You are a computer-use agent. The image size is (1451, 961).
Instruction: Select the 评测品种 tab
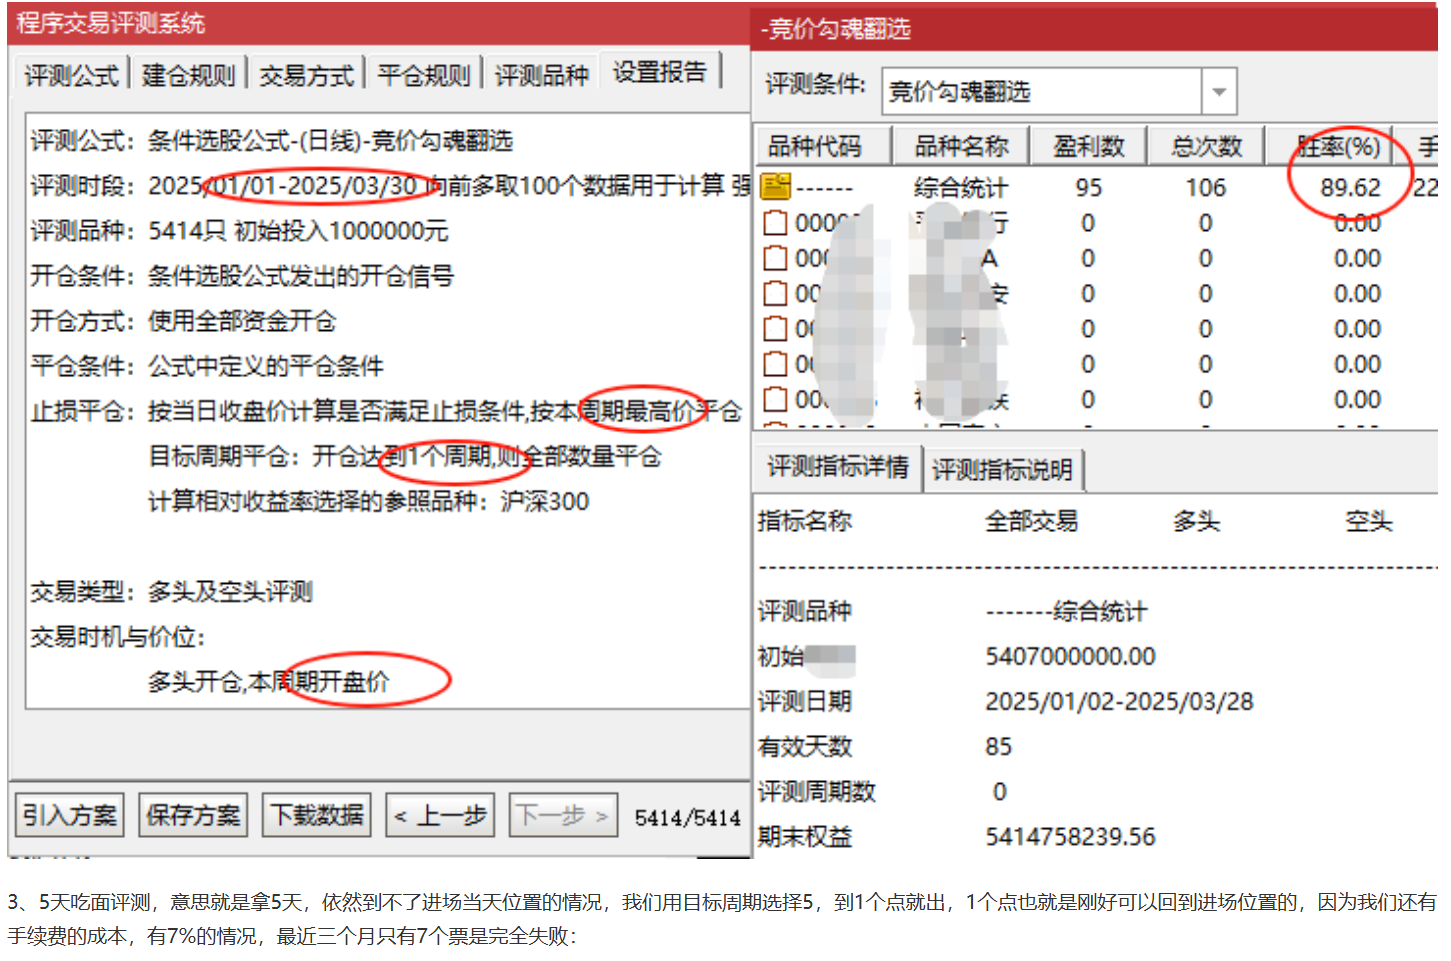coord(541,71)
